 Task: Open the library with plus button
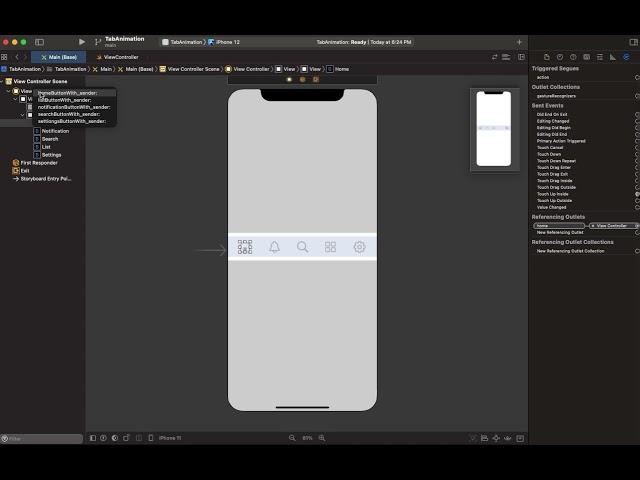[519, 42]
